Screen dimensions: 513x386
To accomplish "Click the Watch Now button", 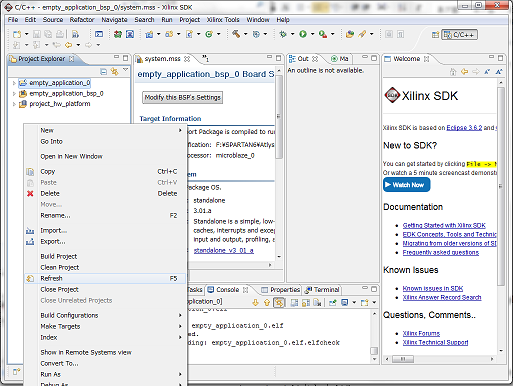I will [x=406, y=185].
